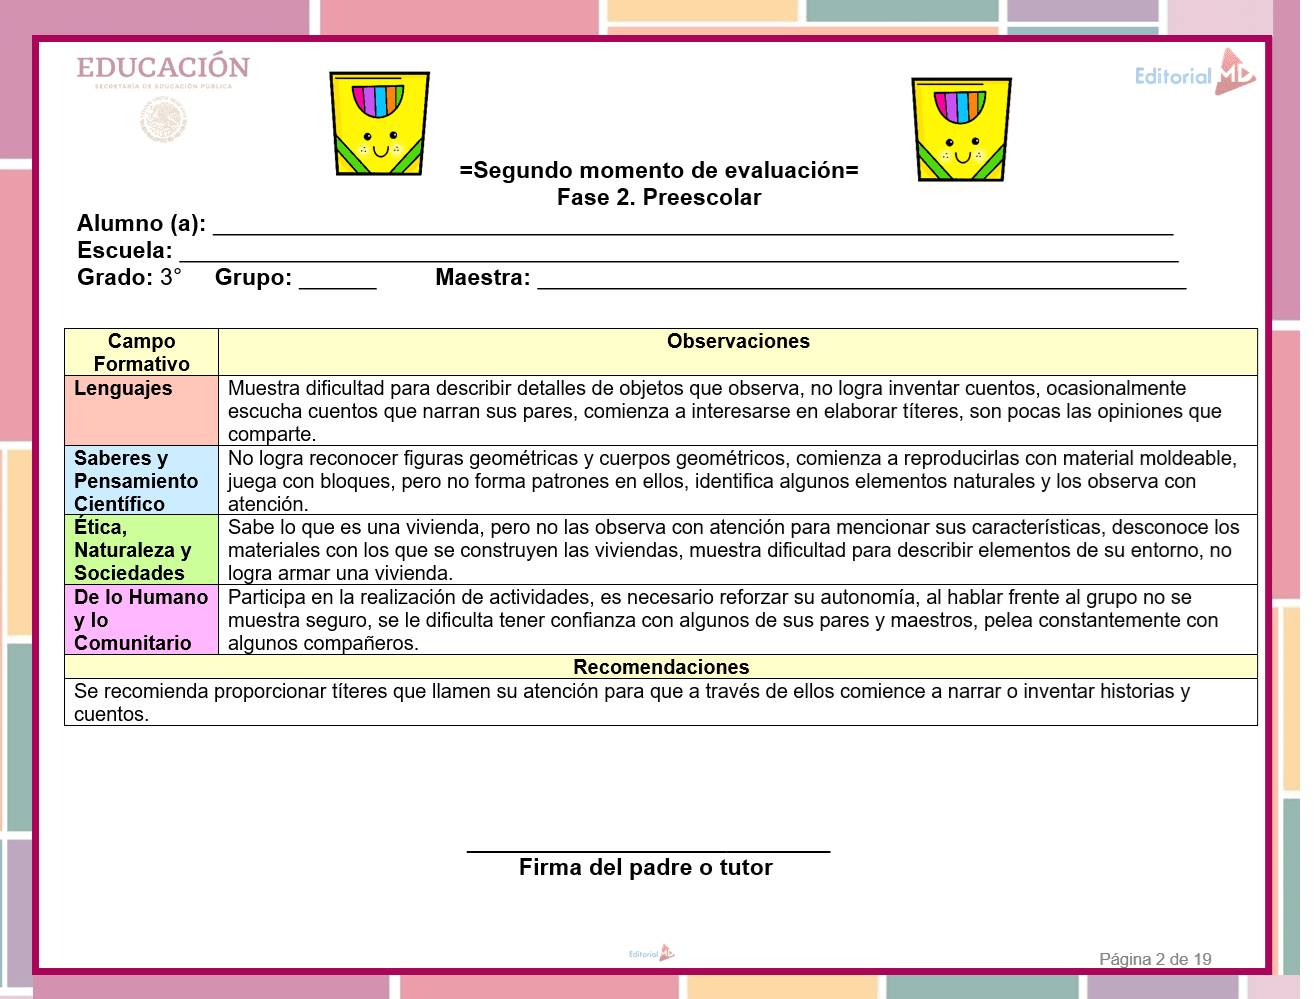Select the pink Lenguajes cell
The image size is (1314, 999).
[141, 410]
